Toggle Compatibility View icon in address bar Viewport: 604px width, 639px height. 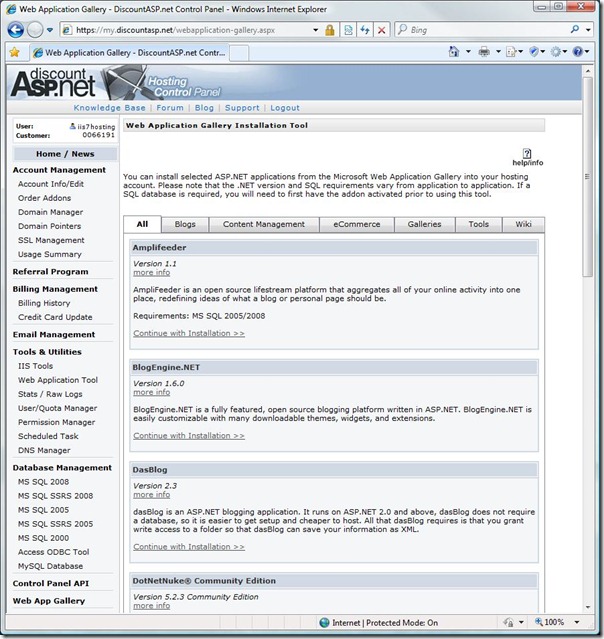pyautogui.click(x=348, y=30)
